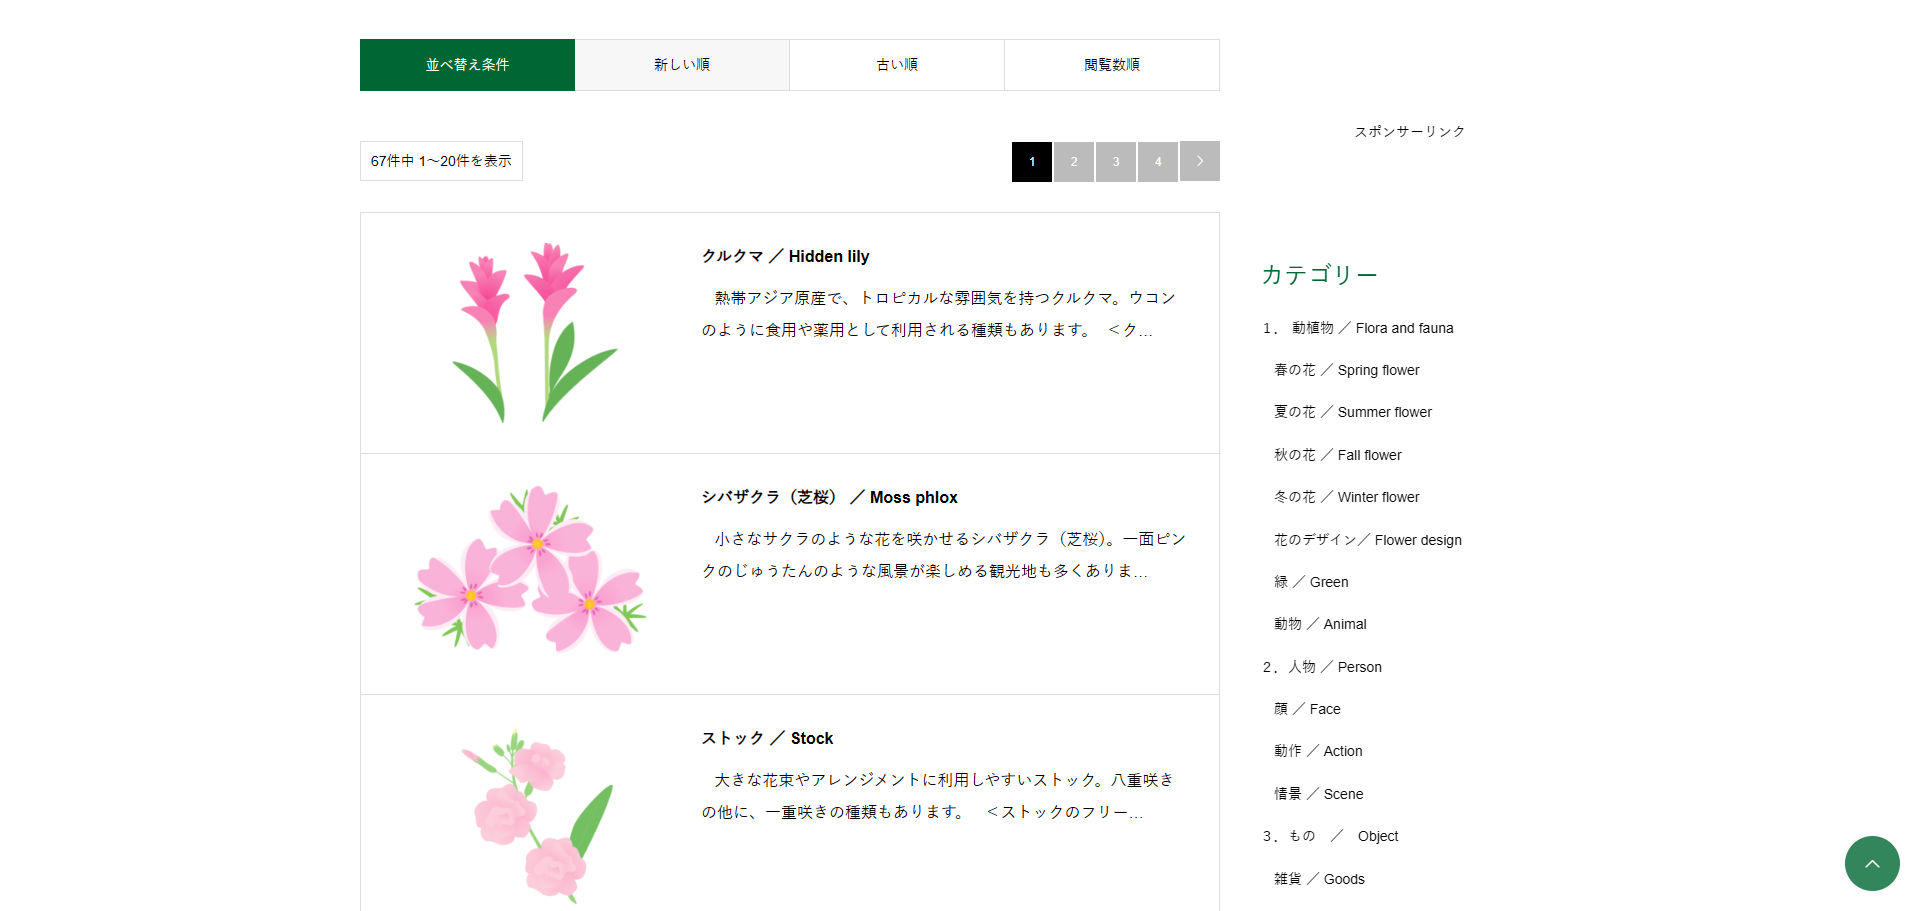Open the 夏の花 Summer flower category

(x=1352, y=412)
